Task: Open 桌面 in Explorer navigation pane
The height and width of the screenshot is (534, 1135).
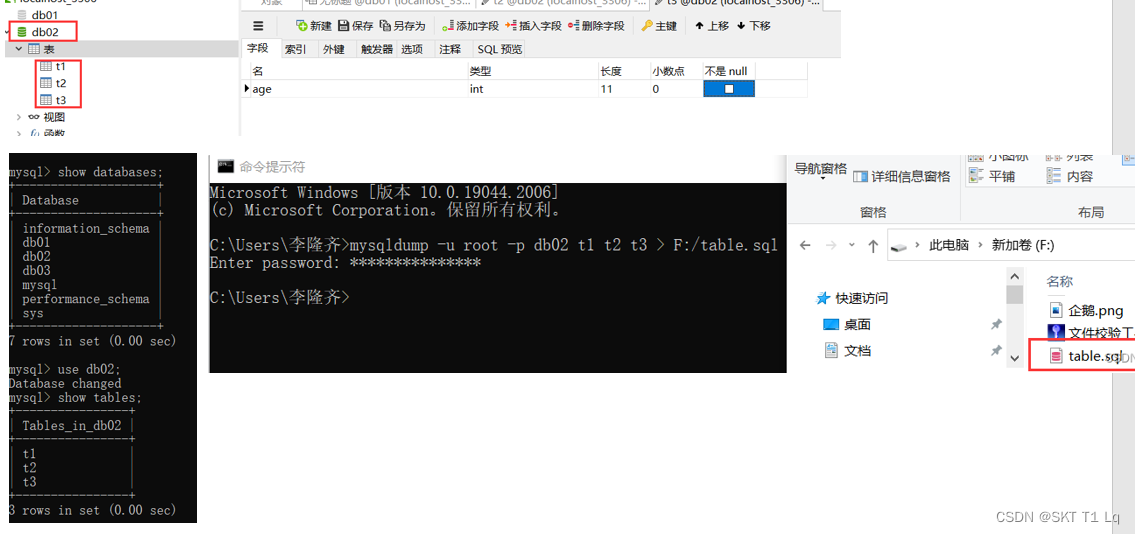Action: click(848, 324)
